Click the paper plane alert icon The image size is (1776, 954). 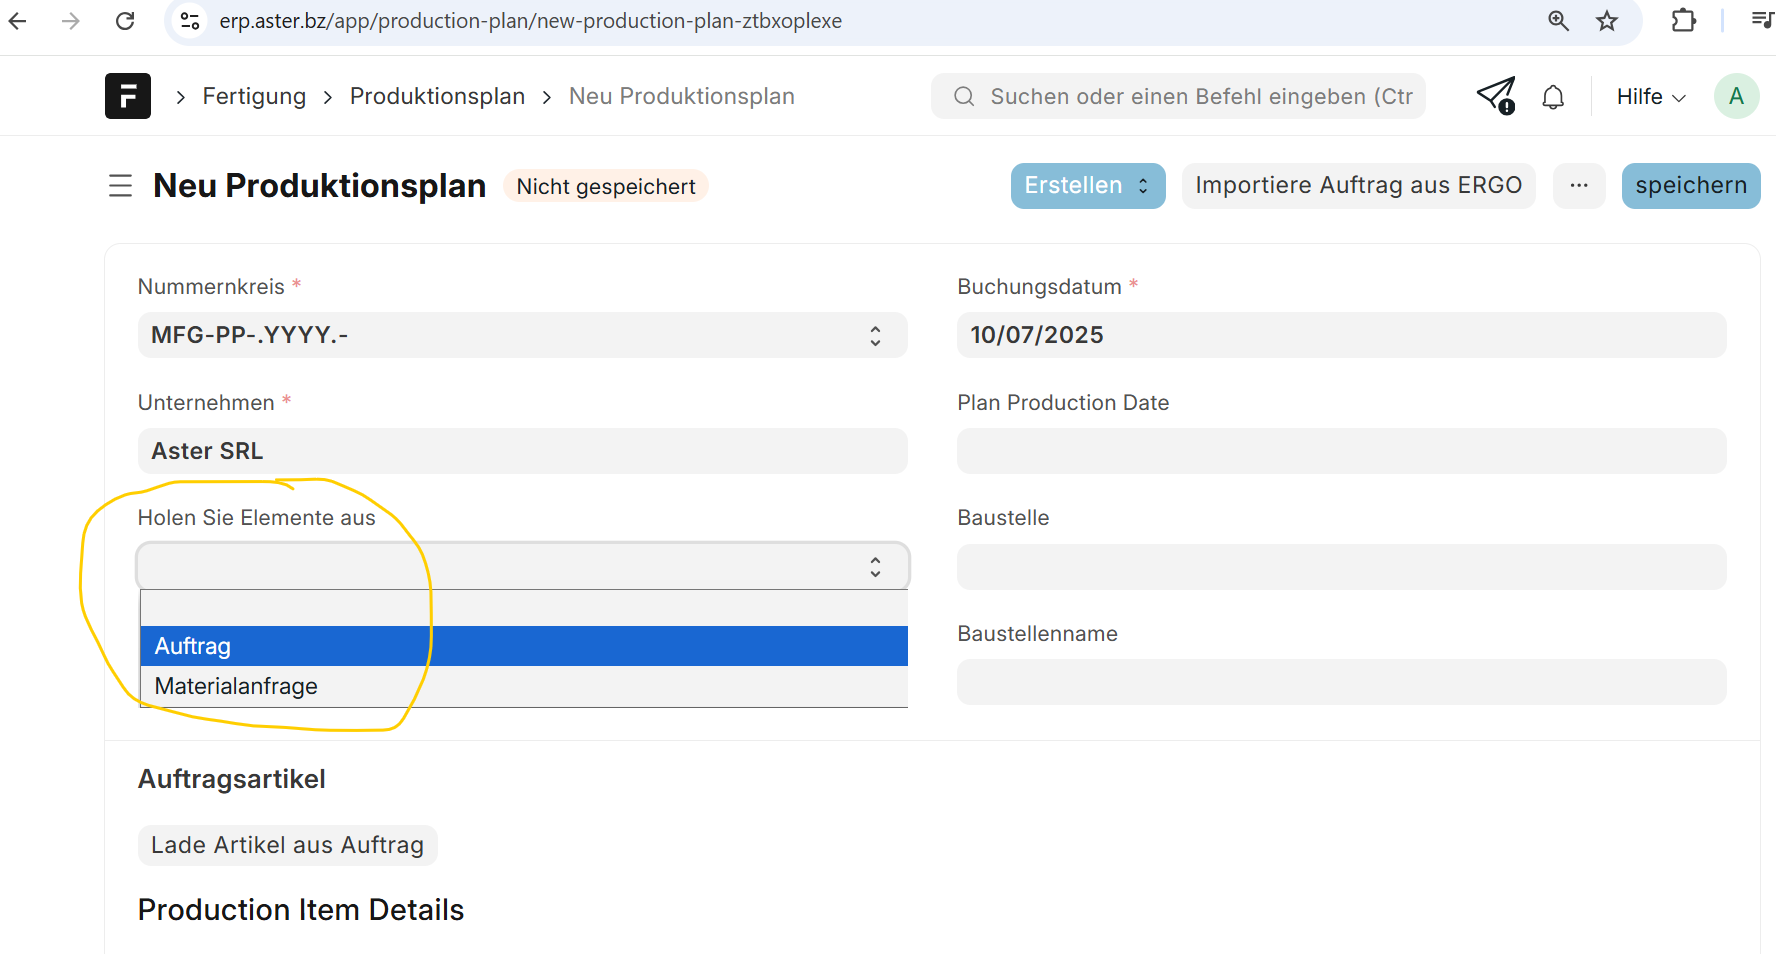click(1496, 96)
